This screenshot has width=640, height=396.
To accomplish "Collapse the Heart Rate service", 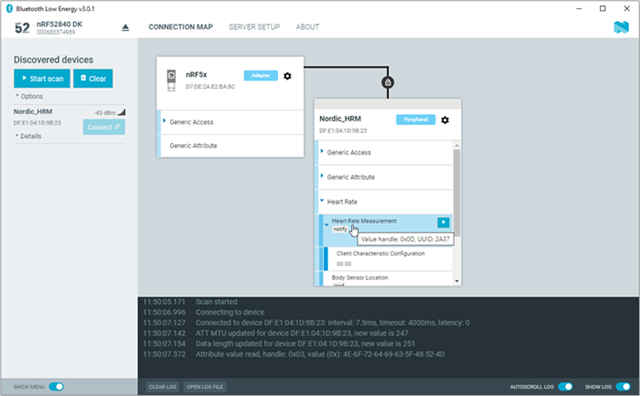I will click(322, 200).
